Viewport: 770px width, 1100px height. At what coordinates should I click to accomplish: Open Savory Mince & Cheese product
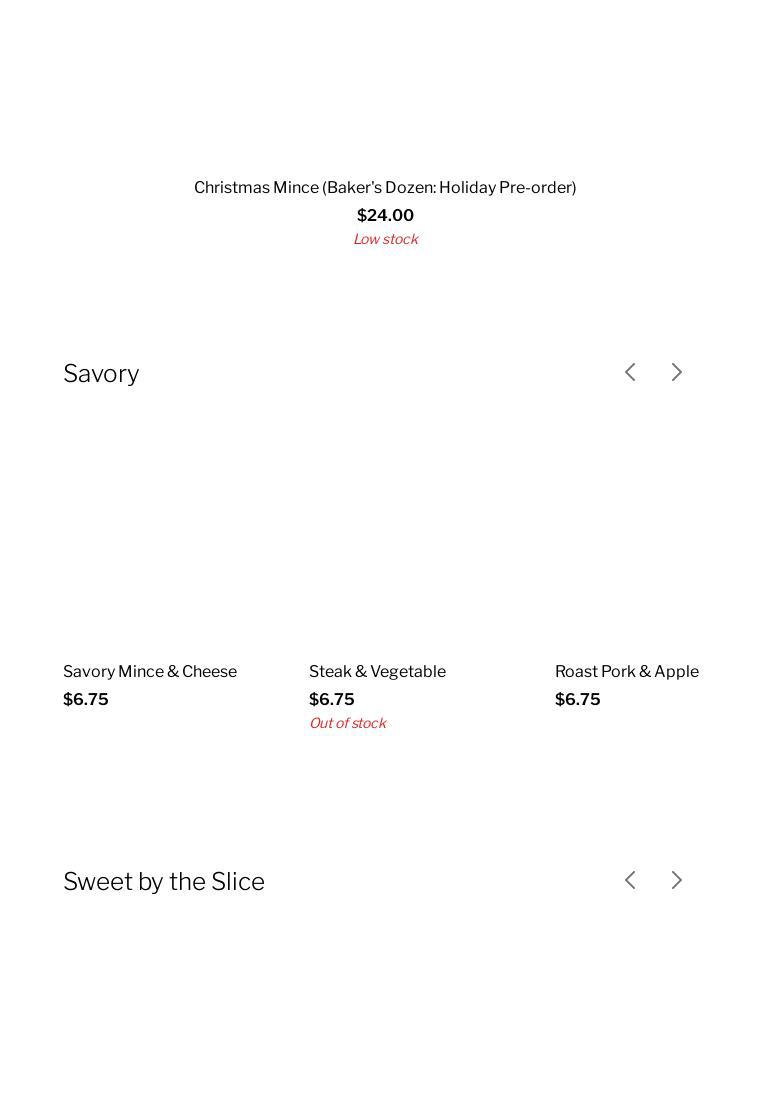click(150, 671)
